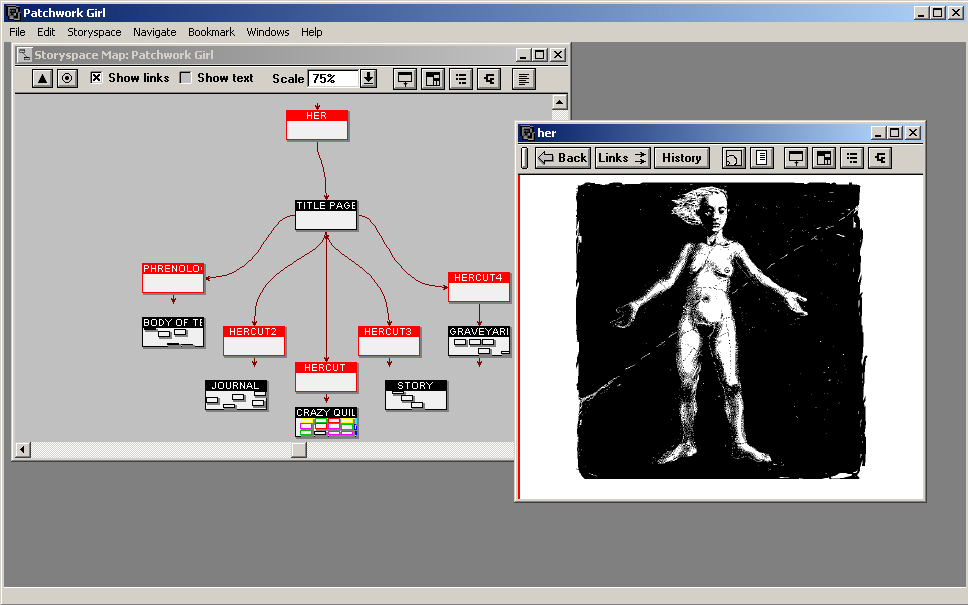The image size is (968, 605).
Task: Open the Scale dropdown arrow
Action: pyautogui.click(x=369, y=78)
